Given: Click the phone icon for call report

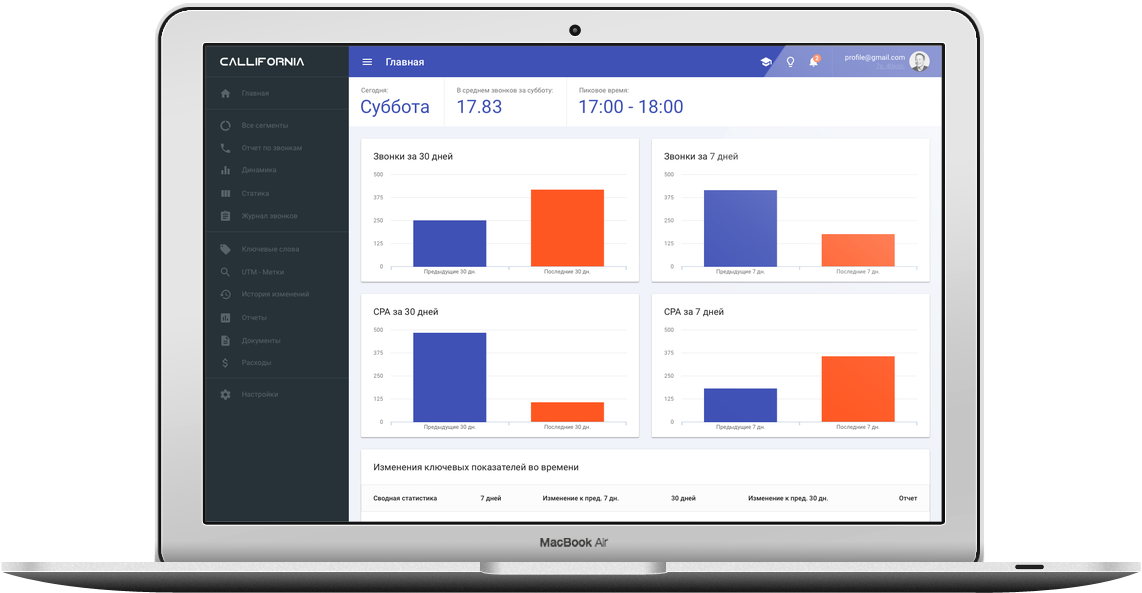Looking at the screenshot, I should tap(225, 148).
